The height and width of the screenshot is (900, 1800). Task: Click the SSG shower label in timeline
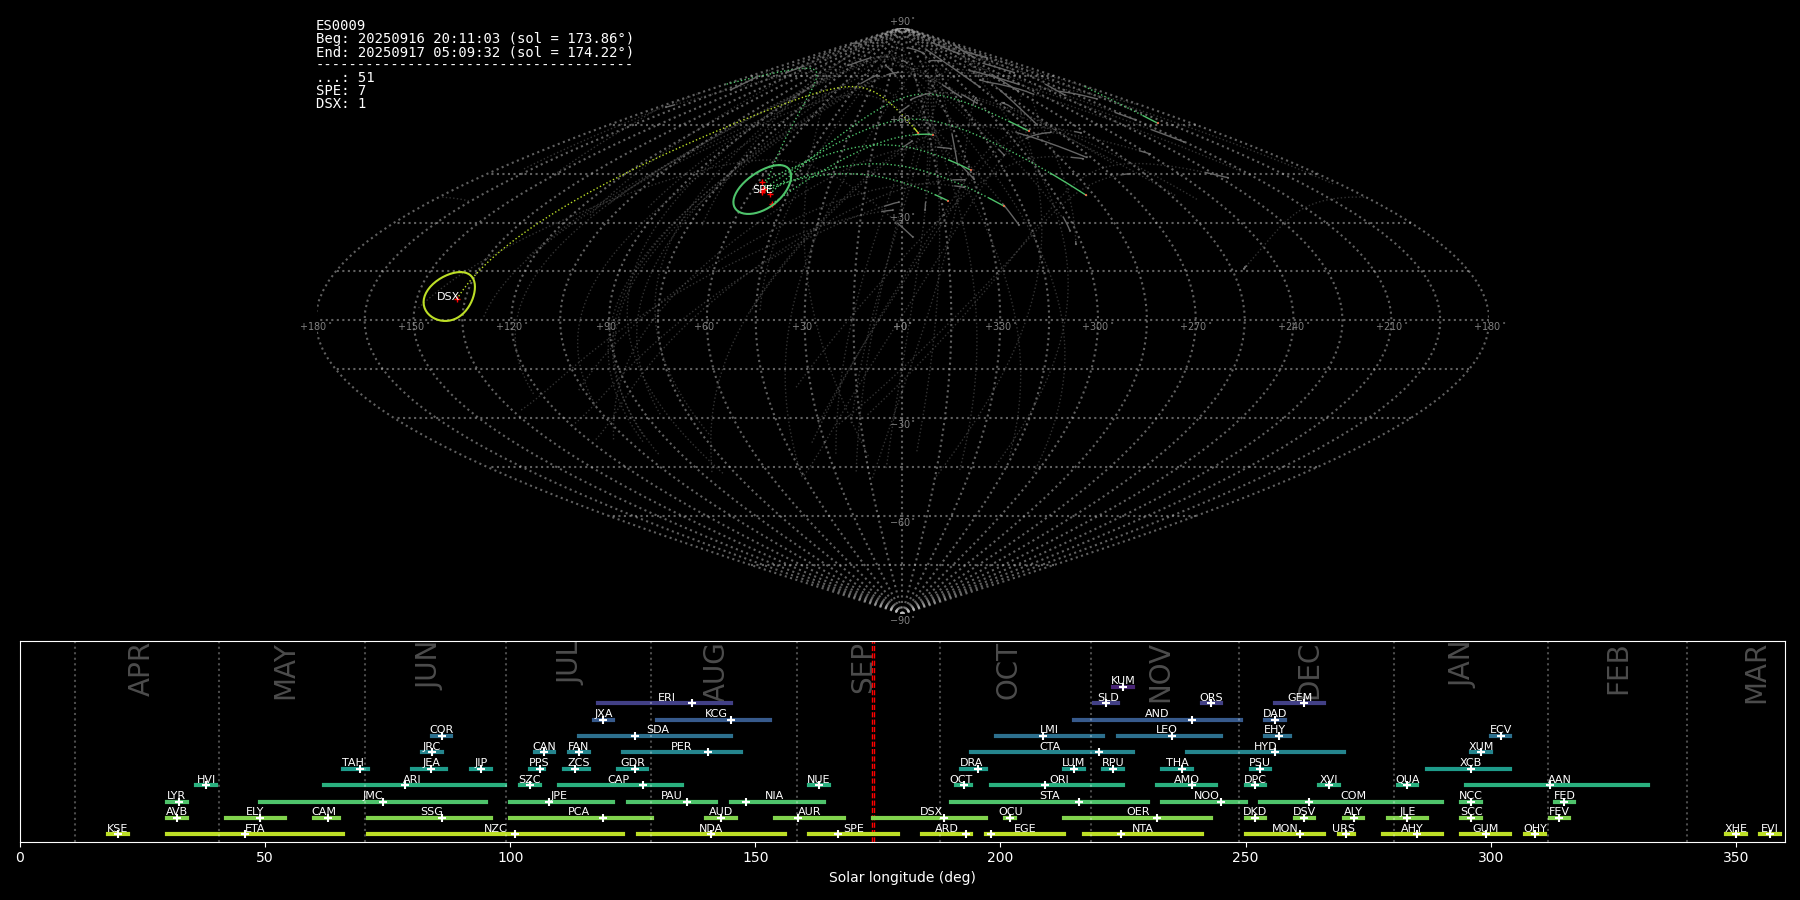point(431,812)
